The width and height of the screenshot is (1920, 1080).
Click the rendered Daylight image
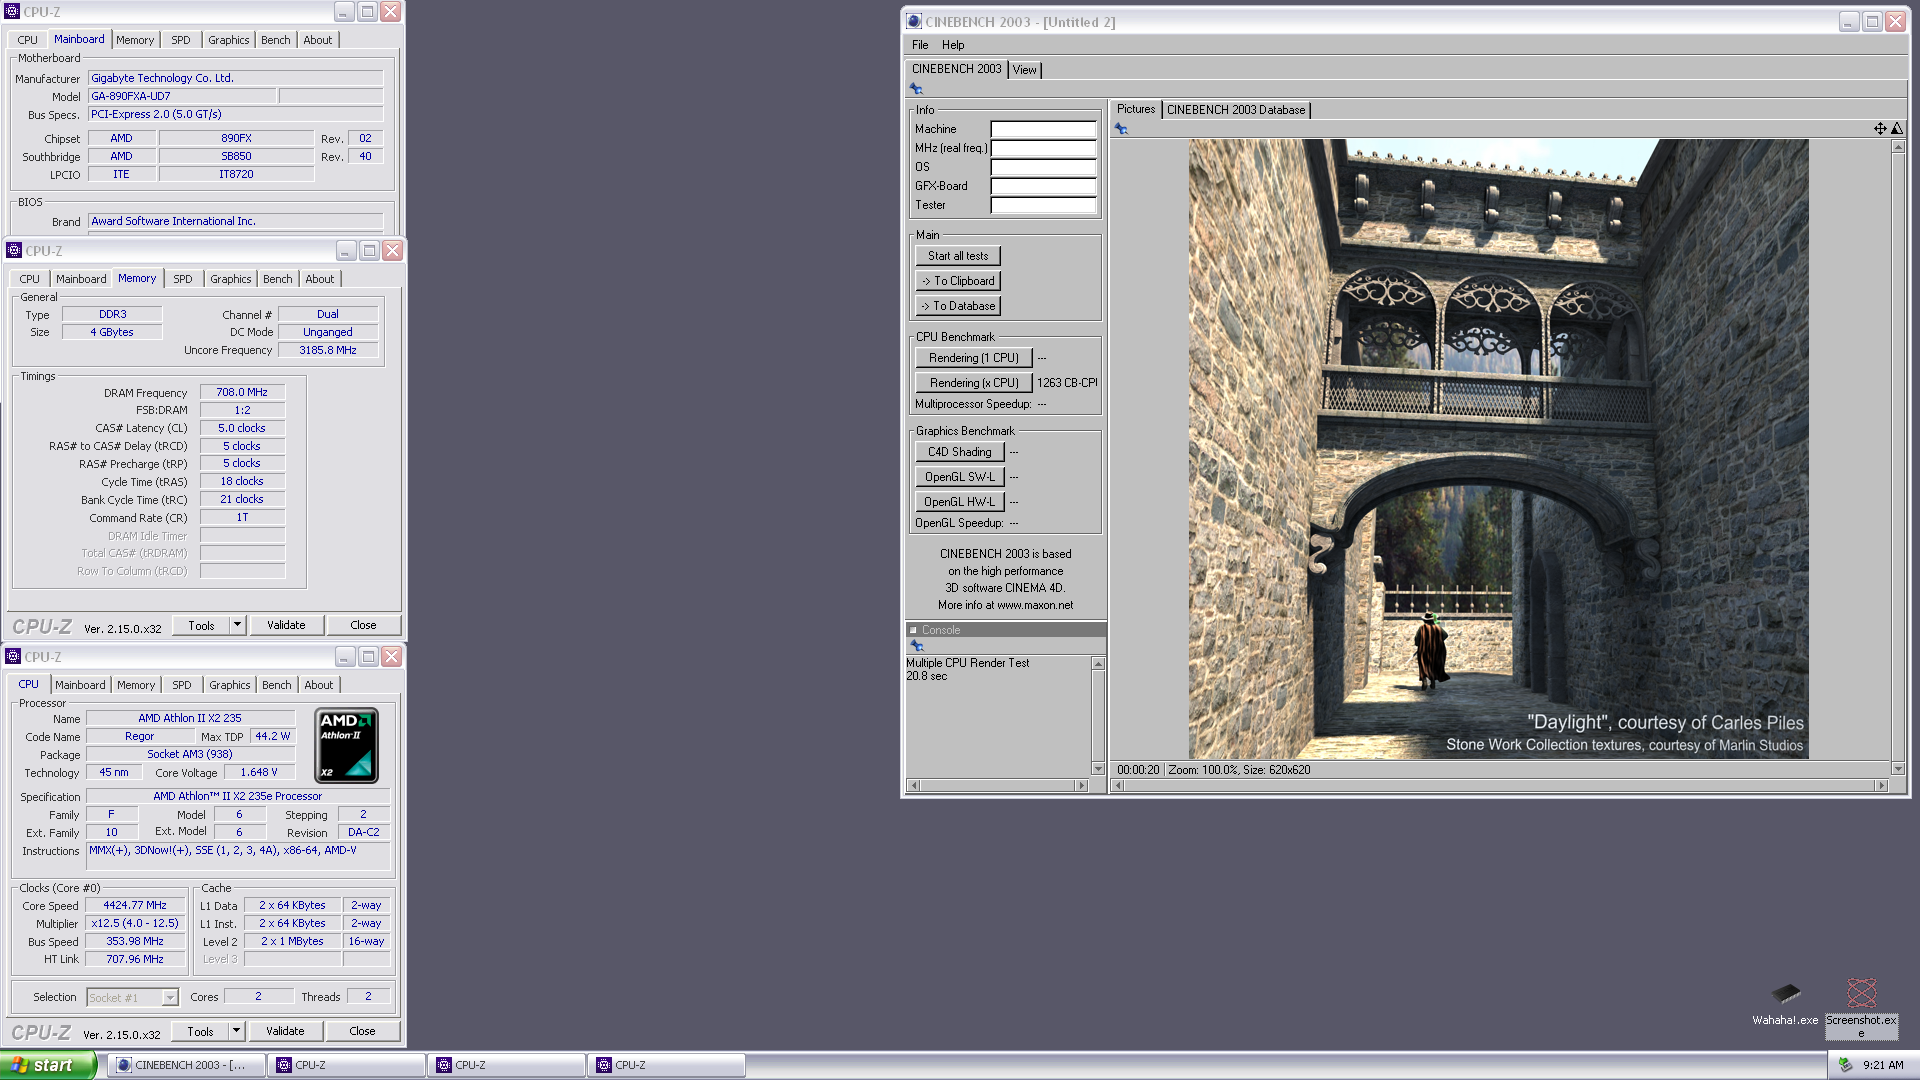[x=1498, y=449]
